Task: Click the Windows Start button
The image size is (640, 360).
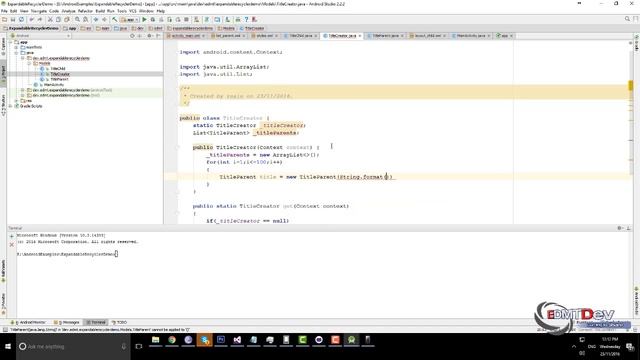Action: [x=8, y=347]
